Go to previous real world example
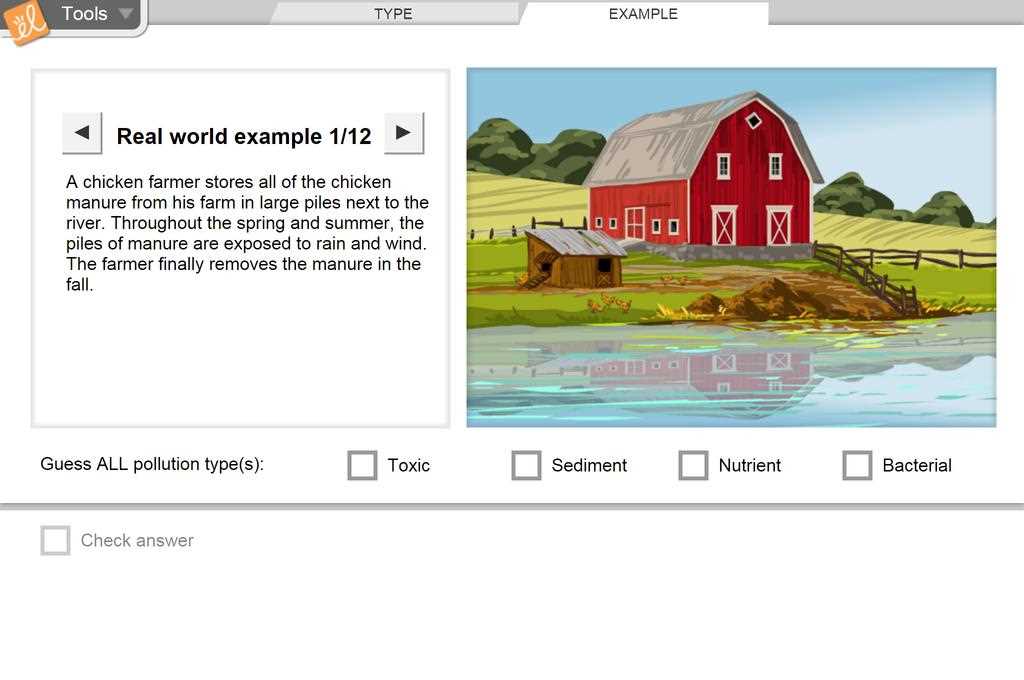Viewport: 1024px width, 680px height. click(x=82, y=133)
